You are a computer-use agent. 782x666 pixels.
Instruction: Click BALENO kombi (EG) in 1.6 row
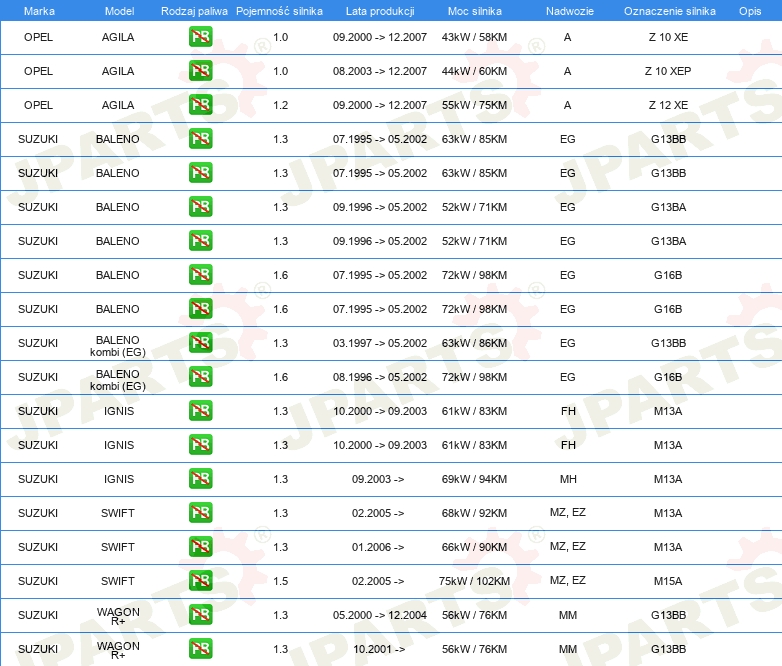(x=118, y=380)
